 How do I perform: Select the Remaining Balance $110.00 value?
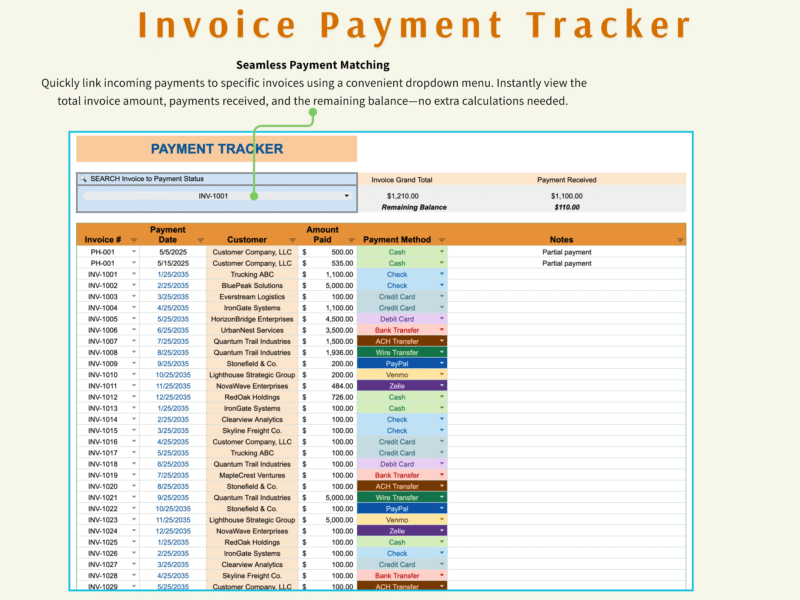566,207
